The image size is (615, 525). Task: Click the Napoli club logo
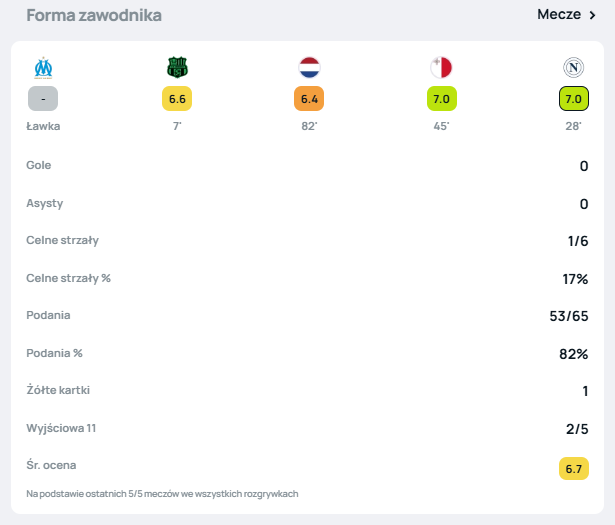(x=573, y=68)
